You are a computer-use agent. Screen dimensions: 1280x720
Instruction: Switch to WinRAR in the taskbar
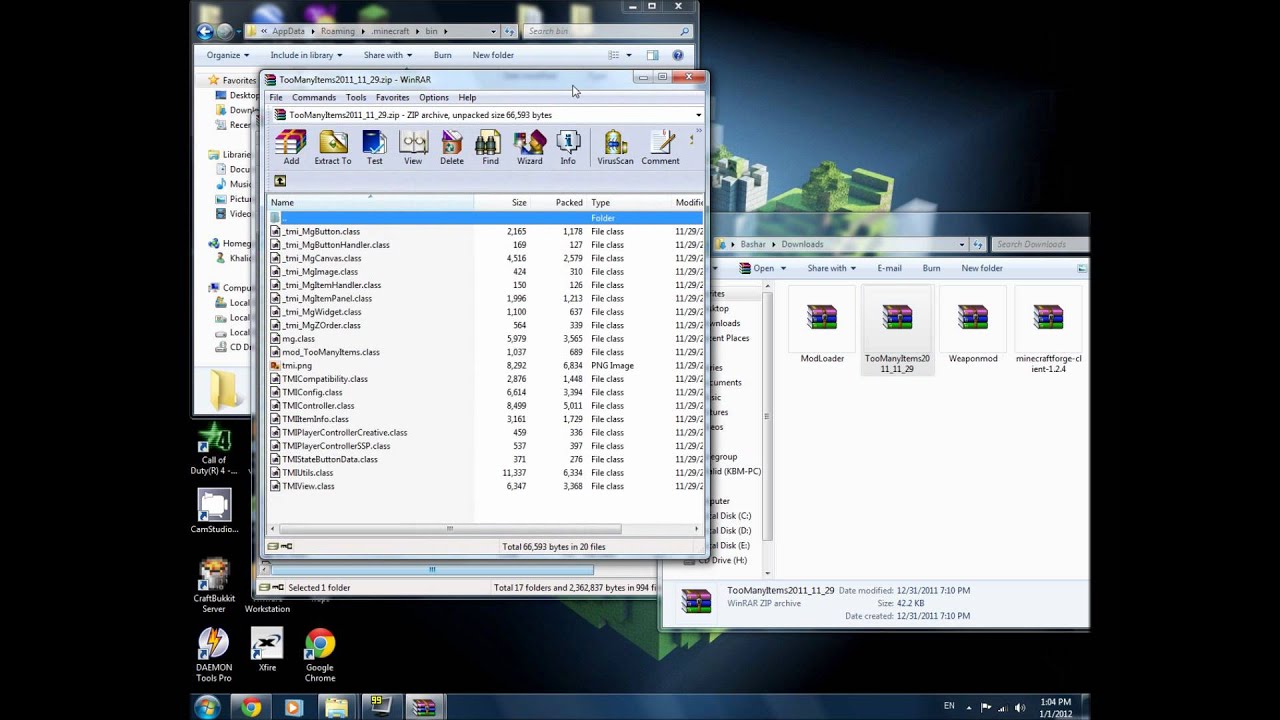[x=424, y=707]
